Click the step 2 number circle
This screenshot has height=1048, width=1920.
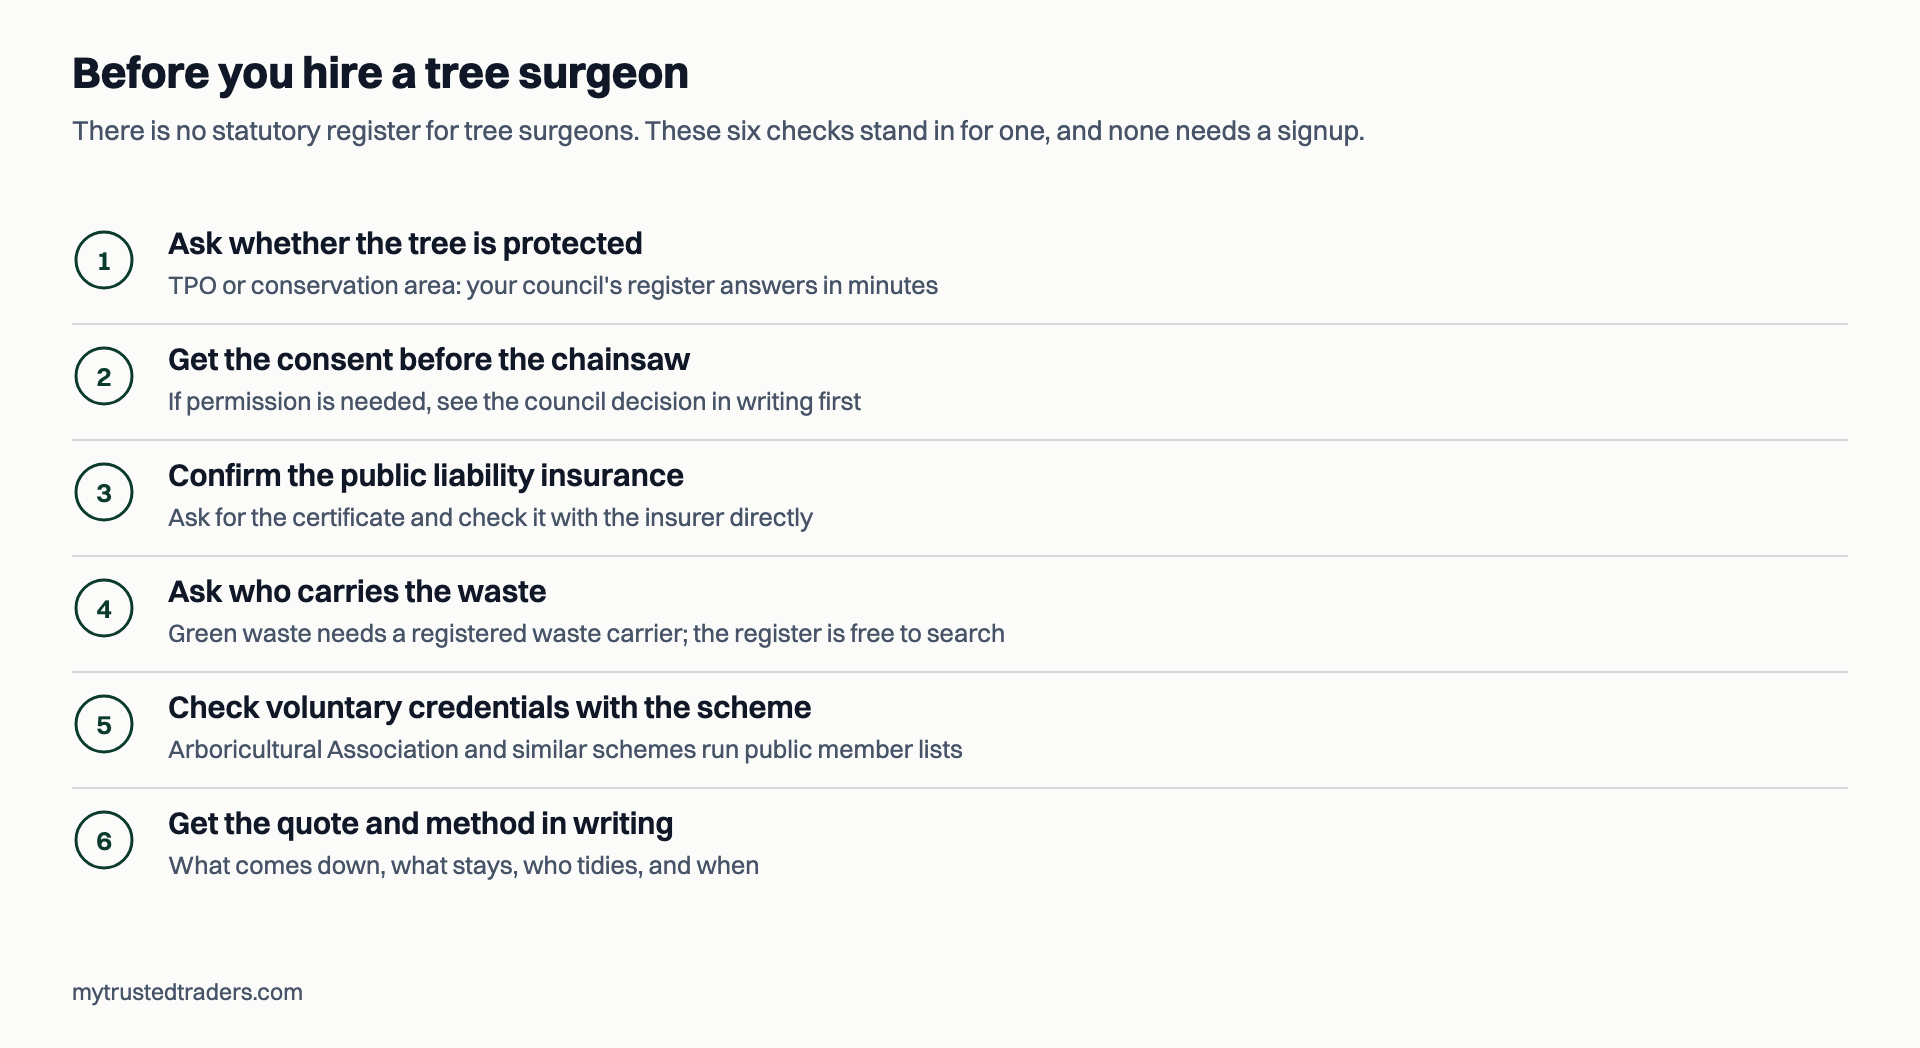(x=104, y=376)
